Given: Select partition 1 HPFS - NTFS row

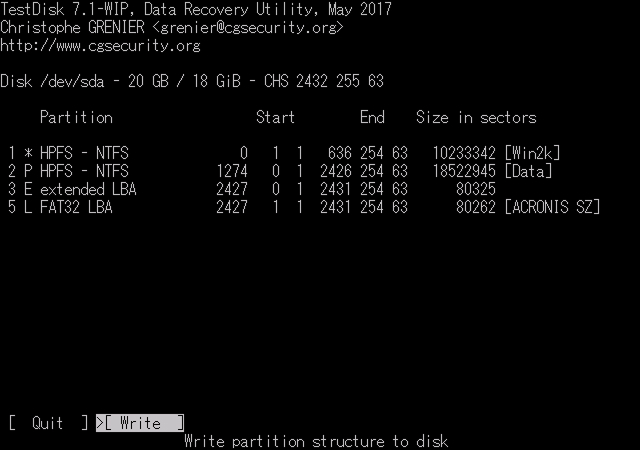Looking at the screenshot, I should (284, 153).
